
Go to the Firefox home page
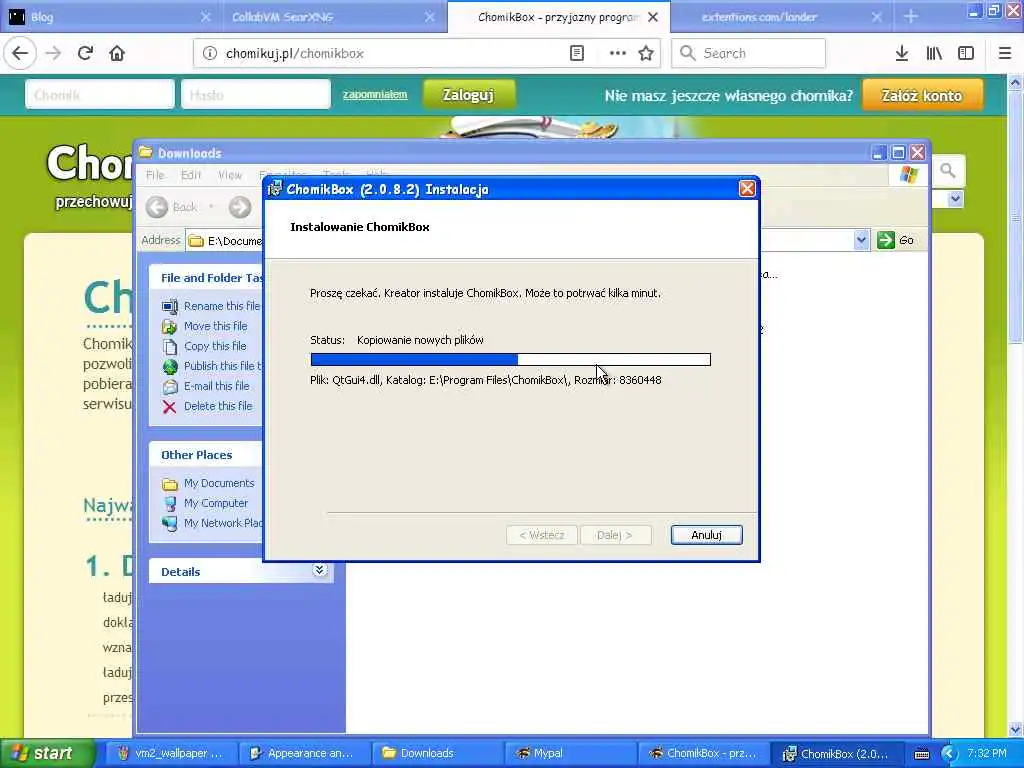[117, 53]
